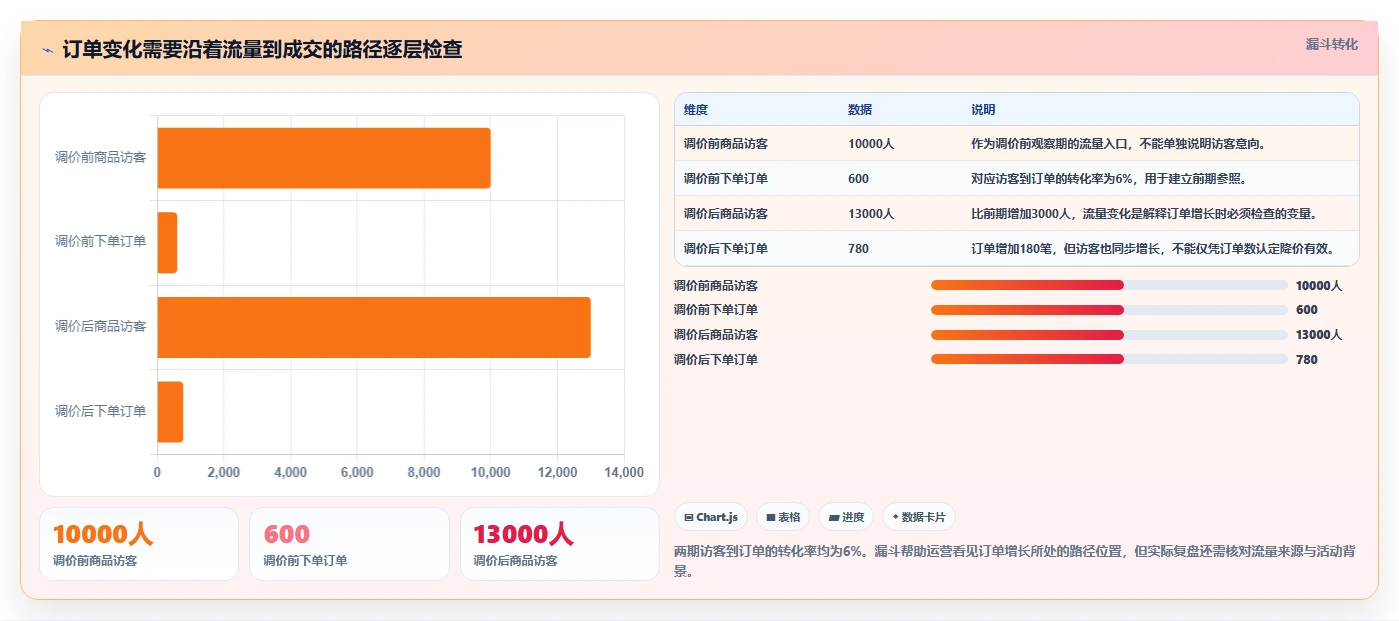Viewport: 1399px width, 621px height.
Task: Click the table data value 10000人
Action: (871, 143)
